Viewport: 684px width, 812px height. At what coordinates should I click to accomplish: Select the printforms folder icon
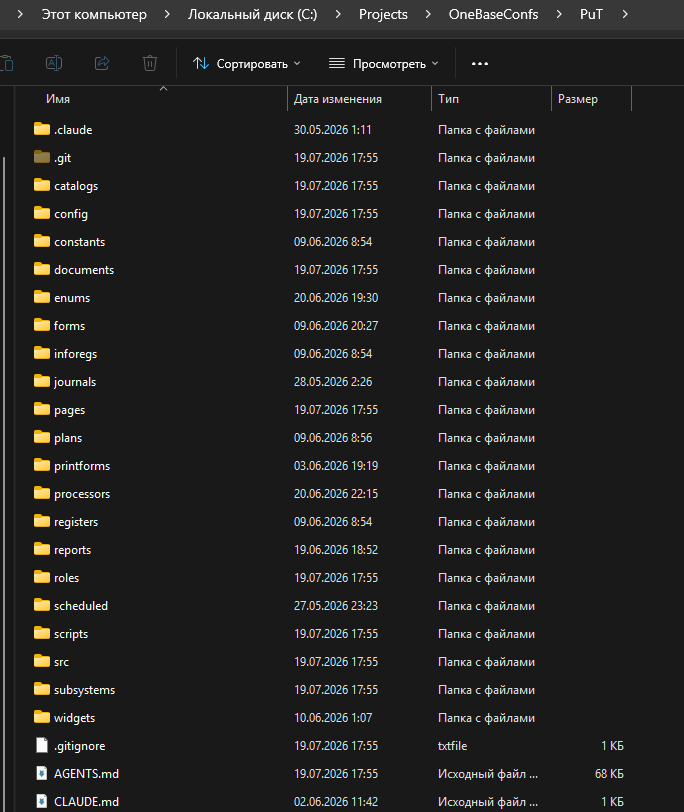click(x=42, y=465)
